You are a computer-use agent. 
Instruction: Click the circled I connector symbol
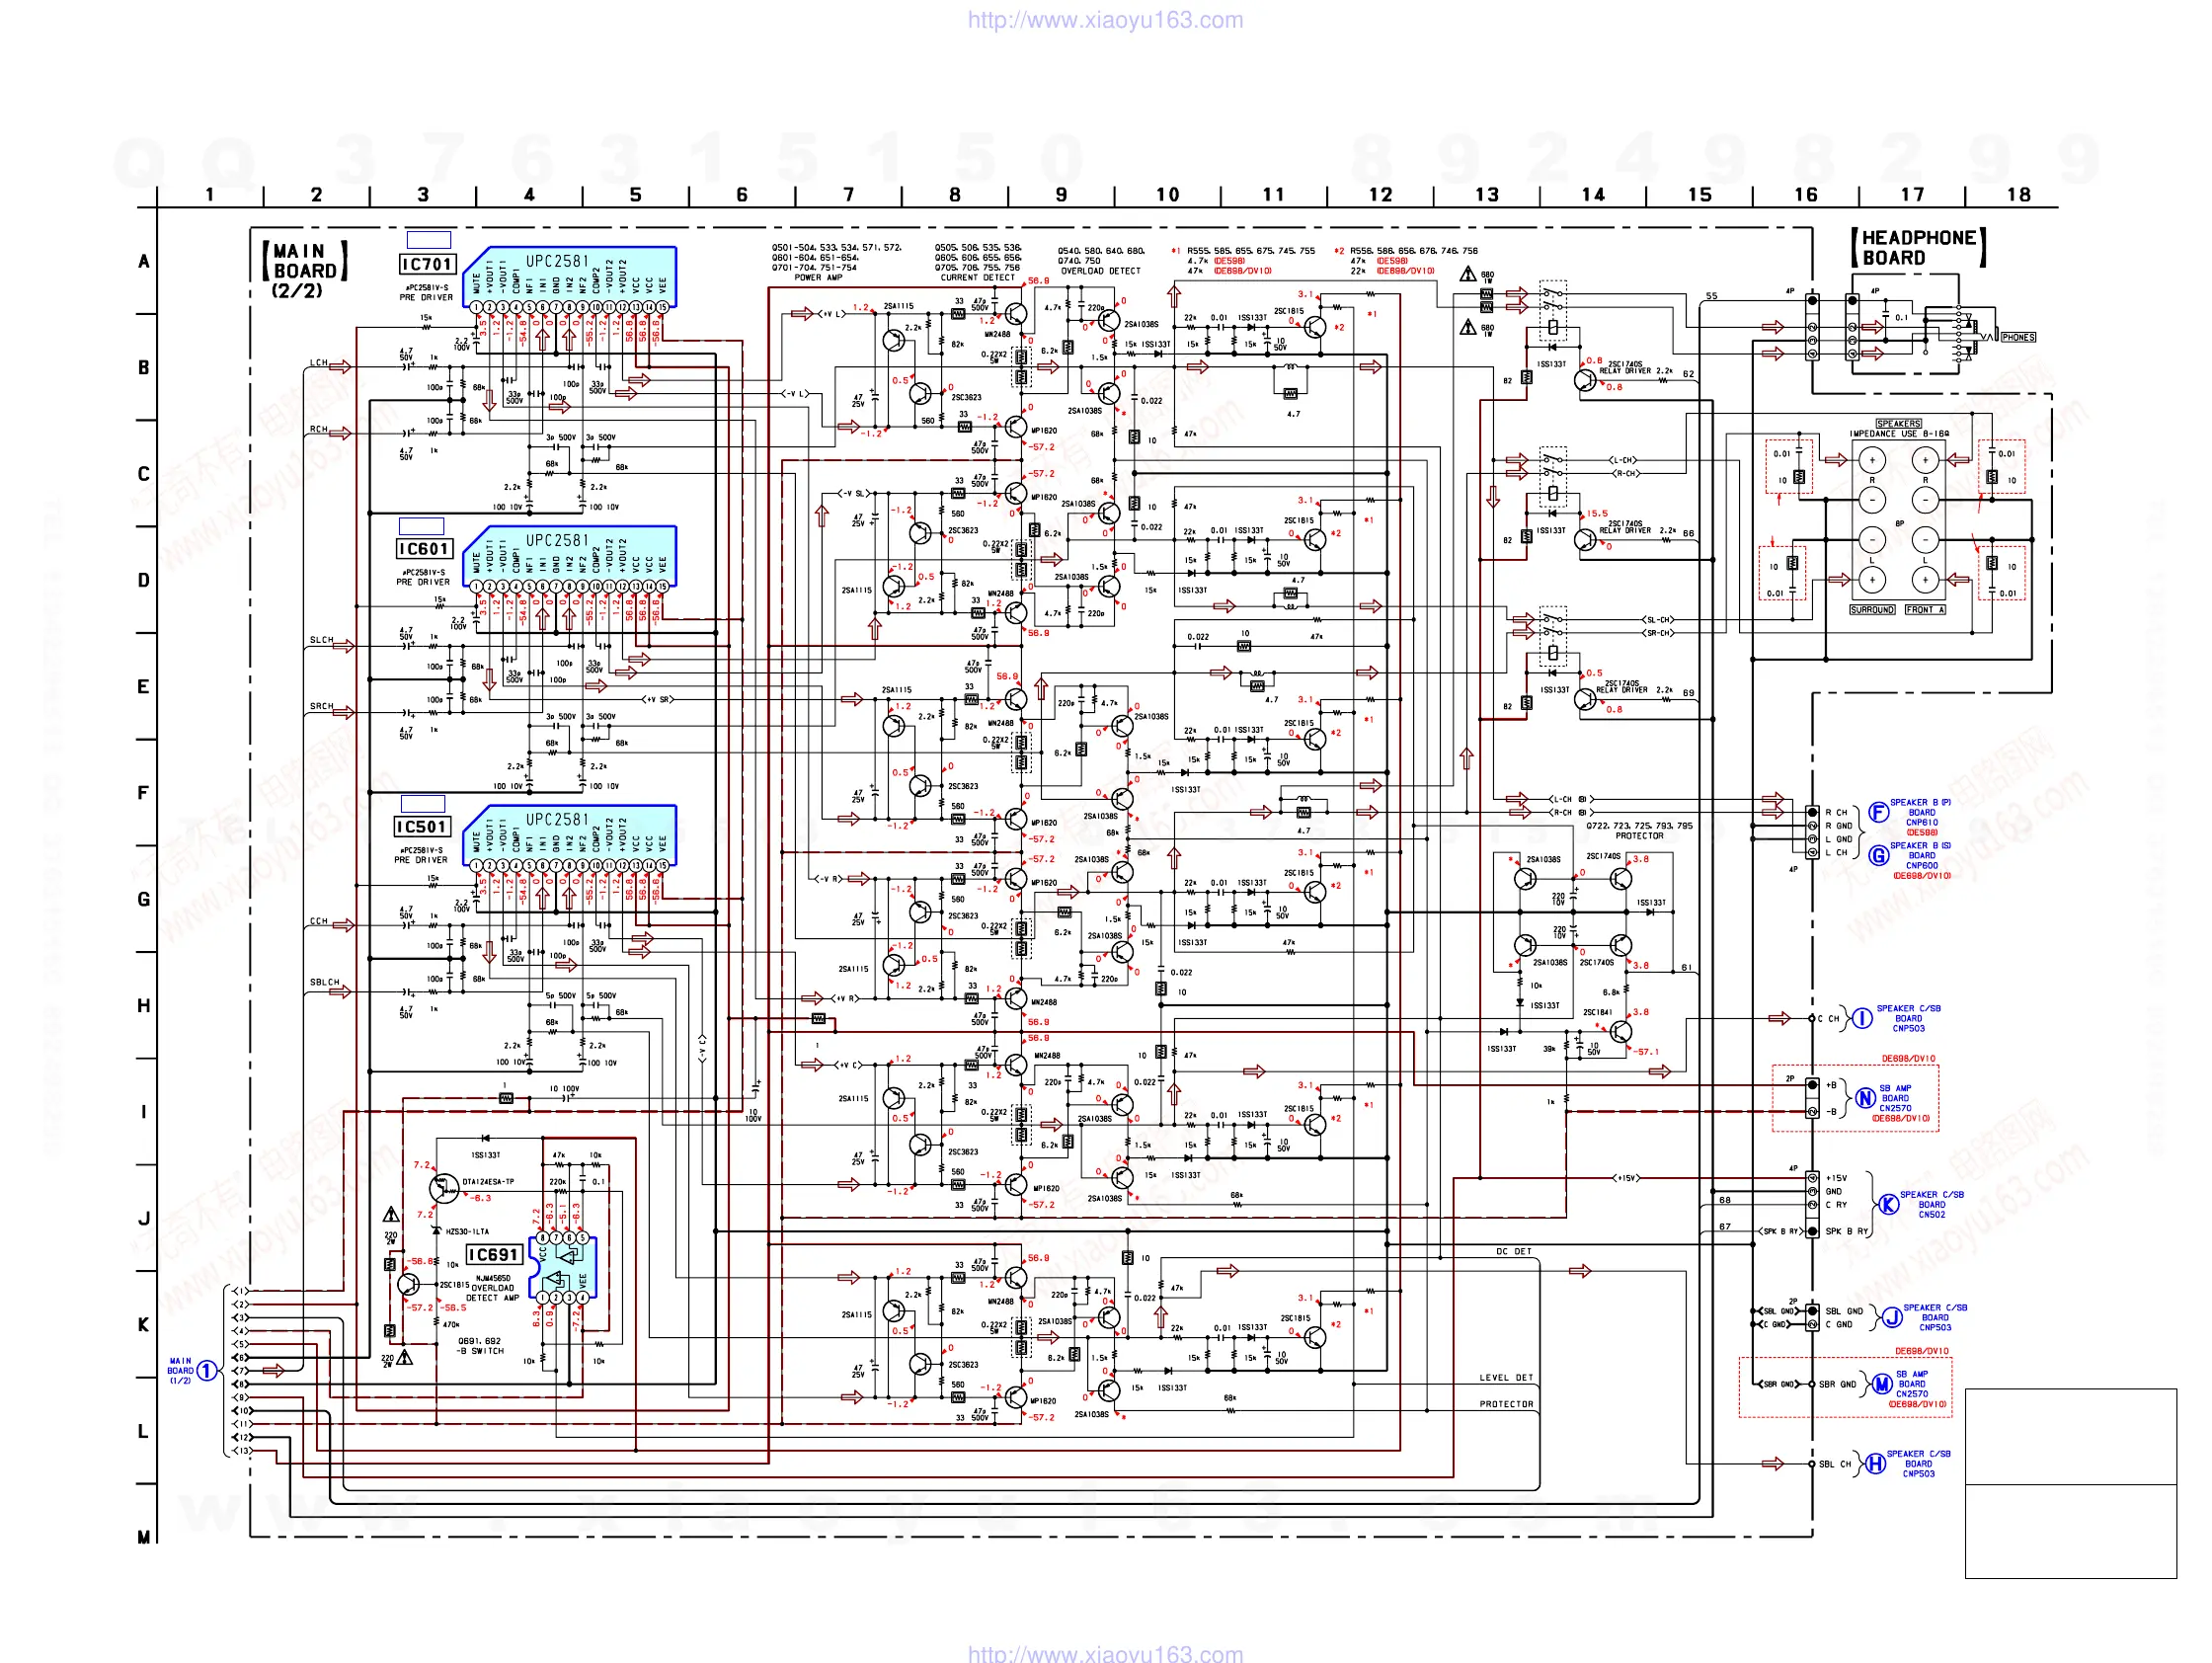(x=1862, y=1018)
